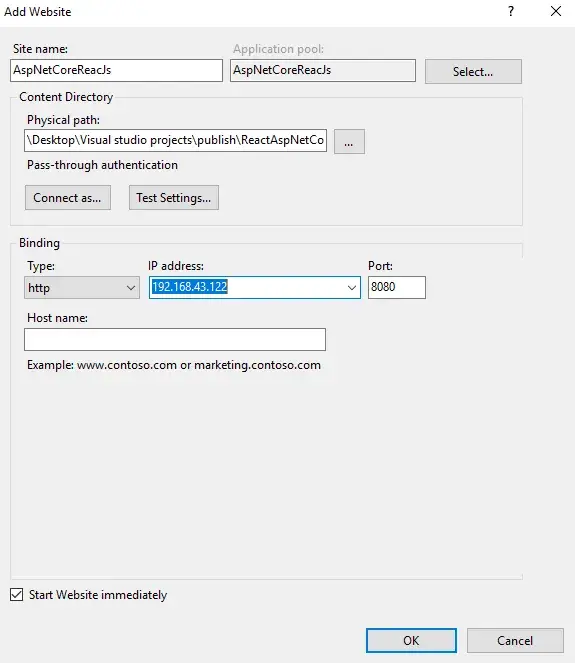Click the Content Directory group heading
The width and height of the screenshot is (575, 663).
[x=66, y=97]
